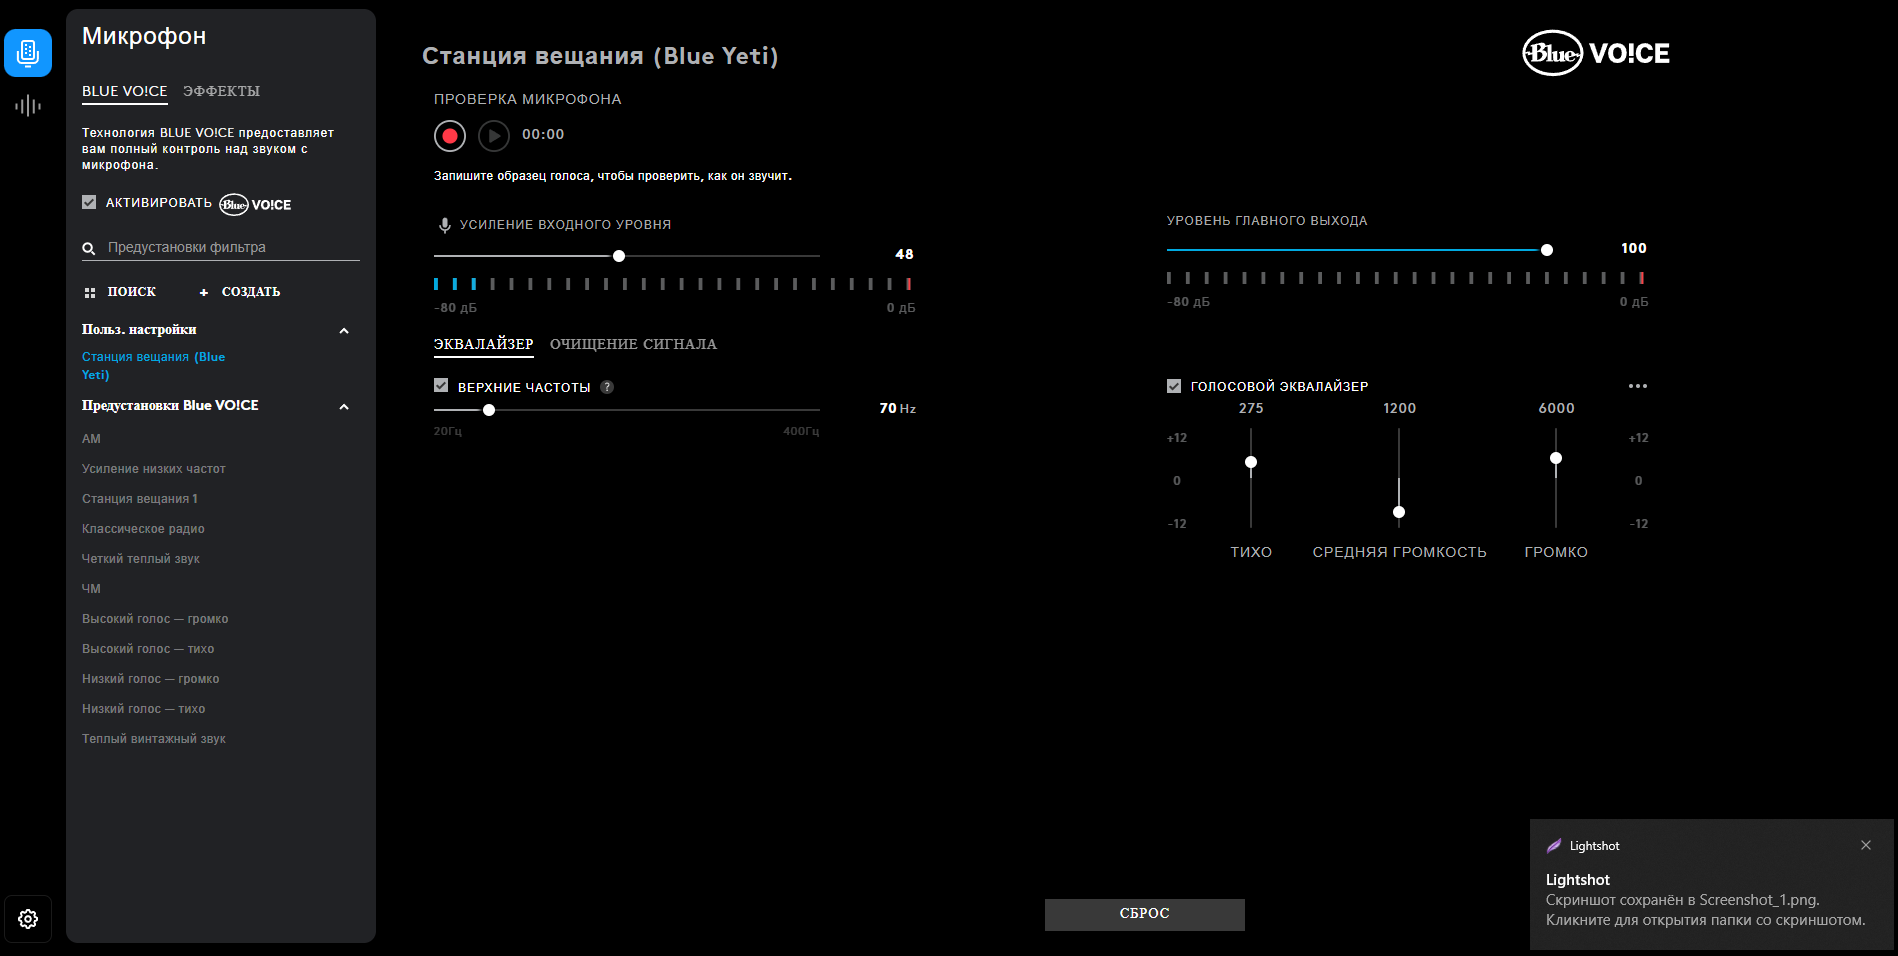The width and height of the screenshot is (1898, 956).
Task: Open the high-pass help question mark
Action: point(607,387)
